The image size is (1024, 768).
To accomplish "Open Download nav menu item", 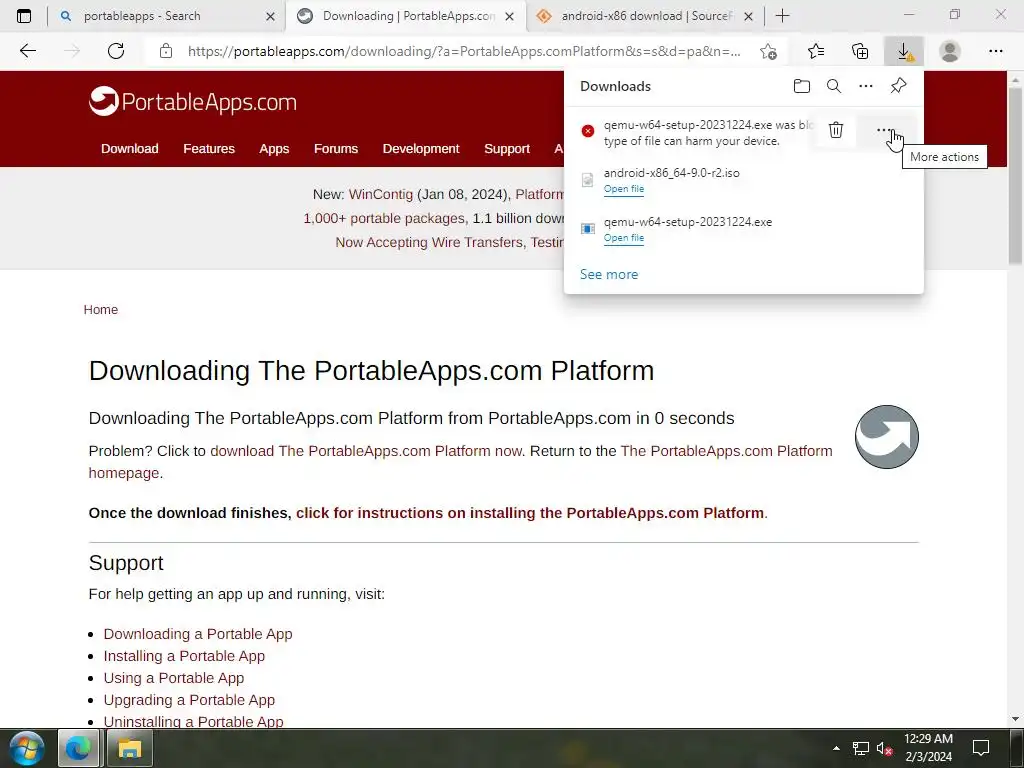I will point(129,149).
